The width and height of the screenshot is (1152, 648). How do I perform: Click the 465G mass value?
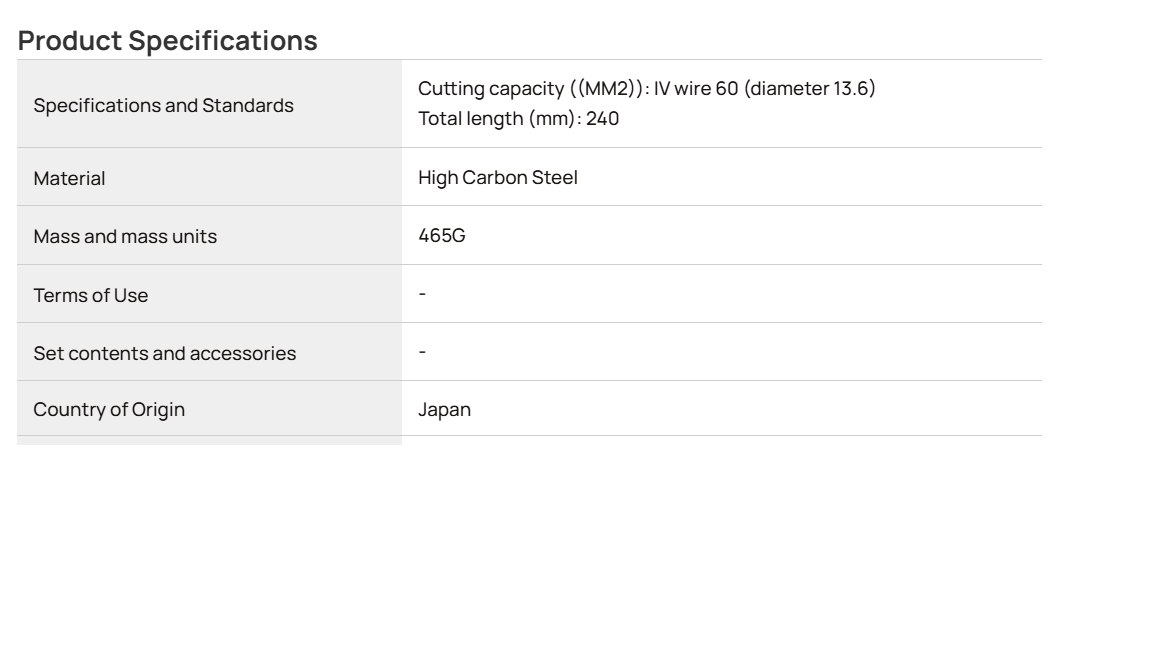[442, 235]
